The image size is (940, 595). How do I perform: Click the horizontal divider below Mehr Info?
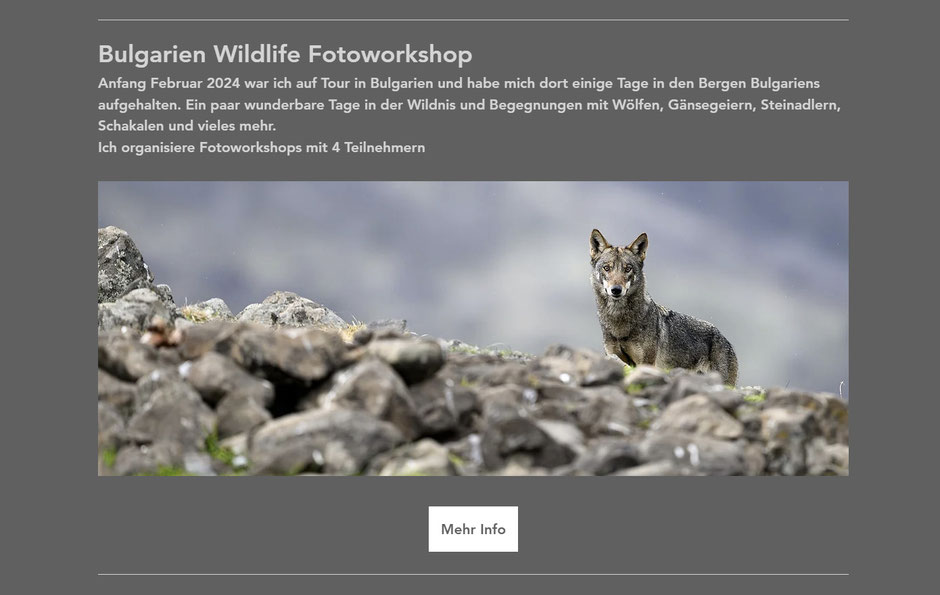pyautogui.click(x=473, y=575)
